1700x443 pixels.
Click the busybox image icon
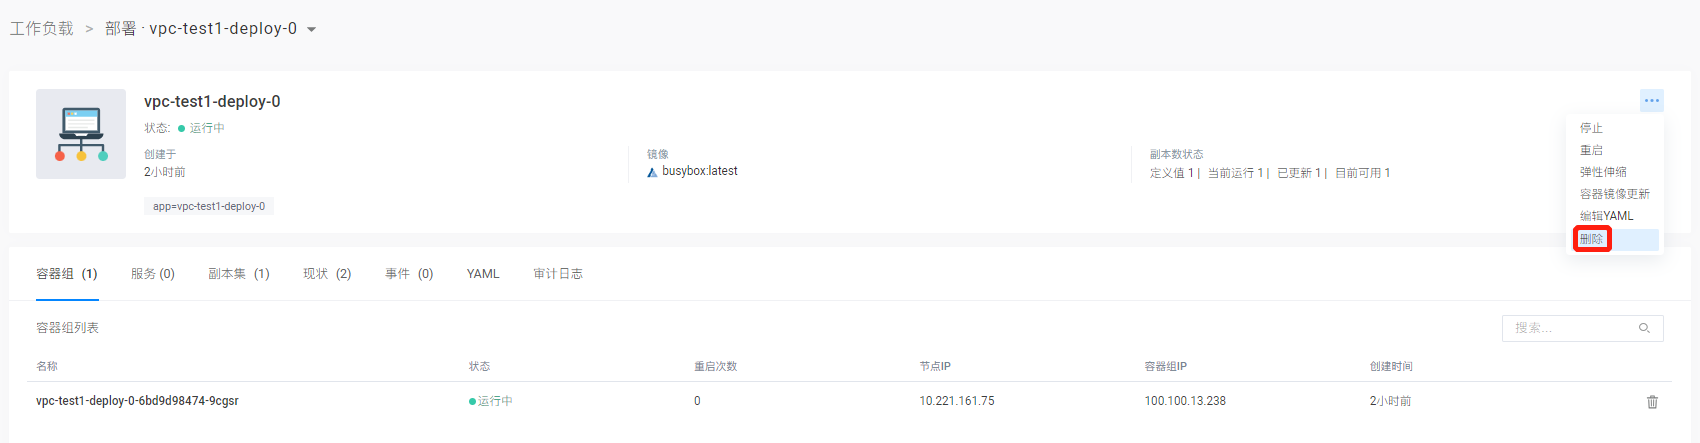(652, 172)
